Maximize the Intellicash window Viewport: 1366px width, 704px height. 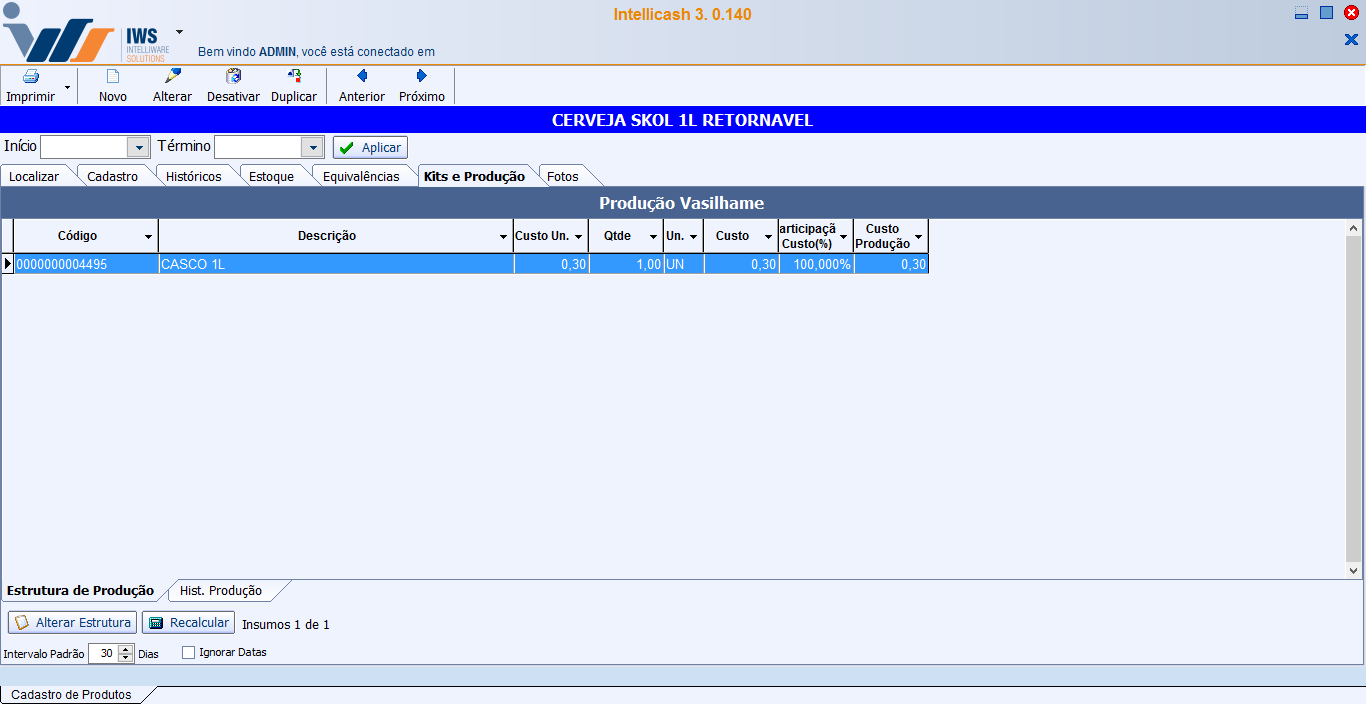coord(1326,13)
